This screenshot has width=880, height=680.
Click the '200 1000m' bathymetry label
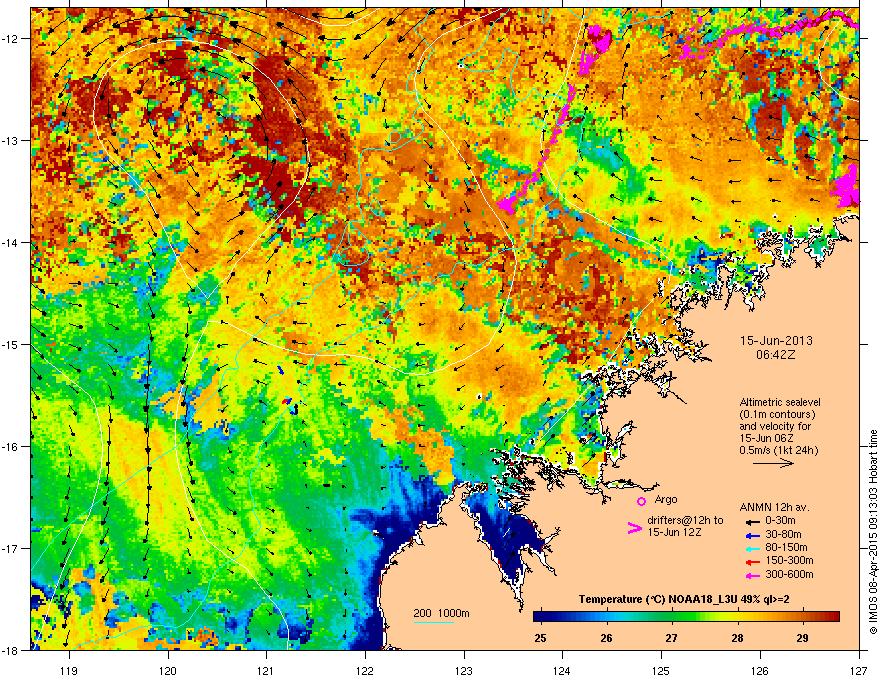[441, 613]
